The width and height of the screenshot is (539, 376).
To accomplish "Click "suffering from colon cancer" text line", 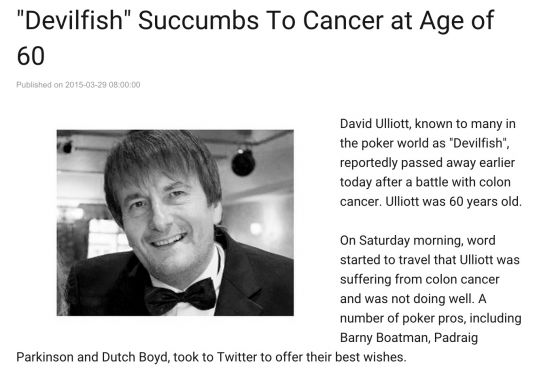I will [419, 279].
